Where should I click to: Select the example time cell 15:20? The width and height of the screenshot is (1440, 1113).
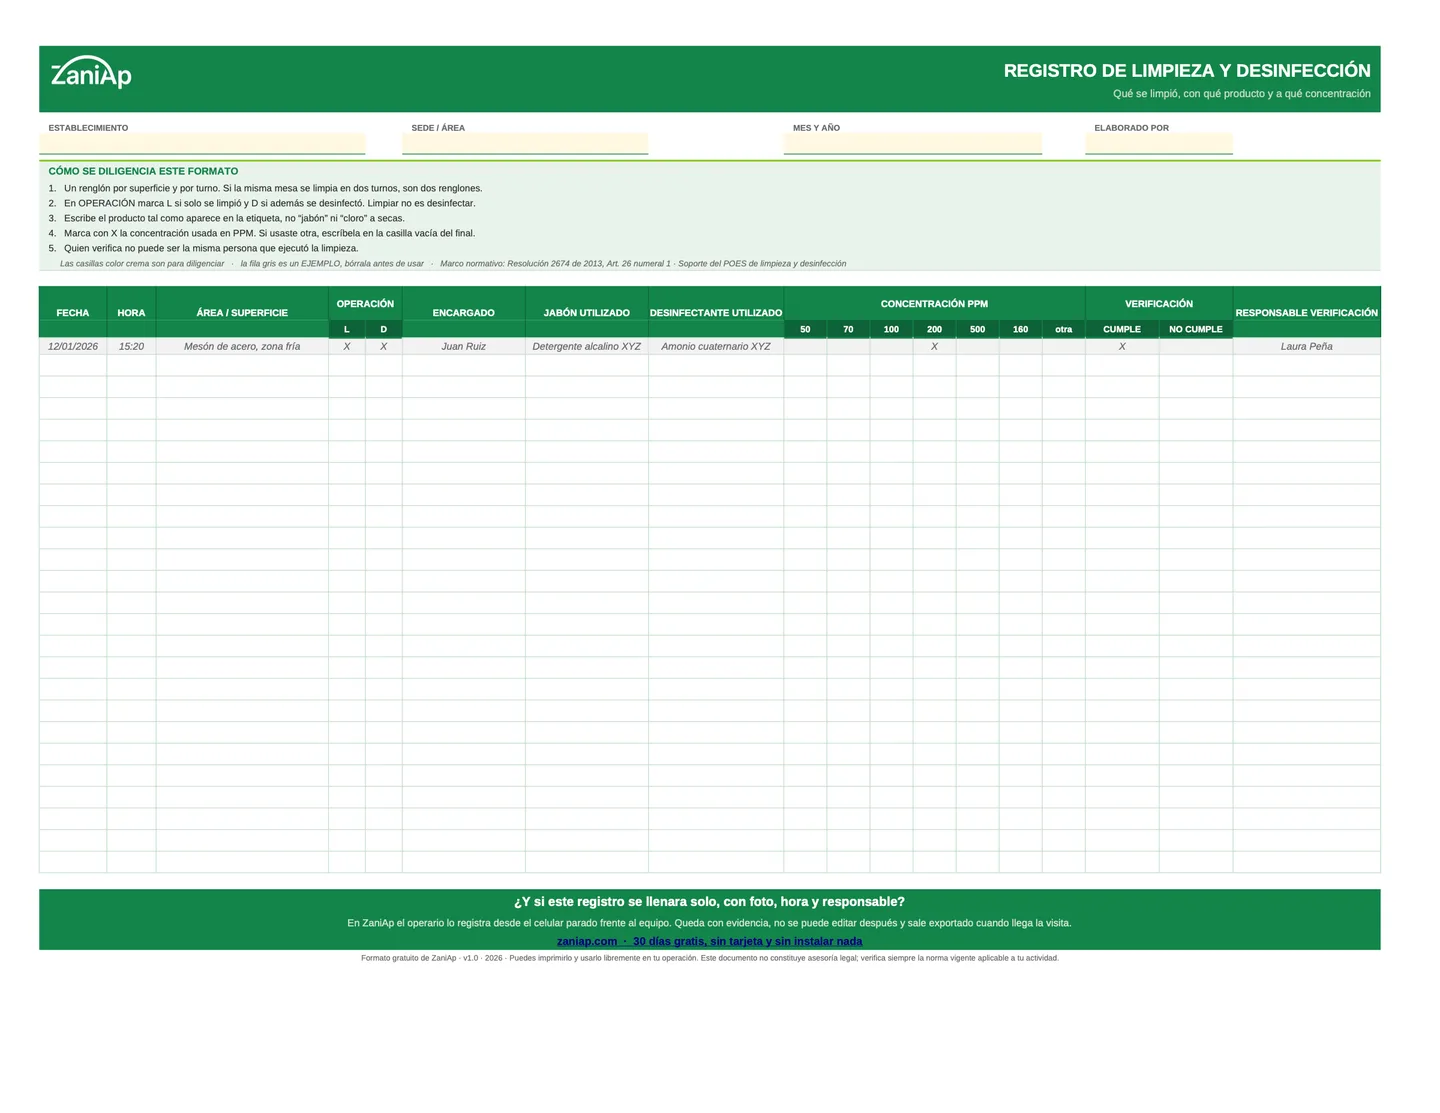pos(131,346)
